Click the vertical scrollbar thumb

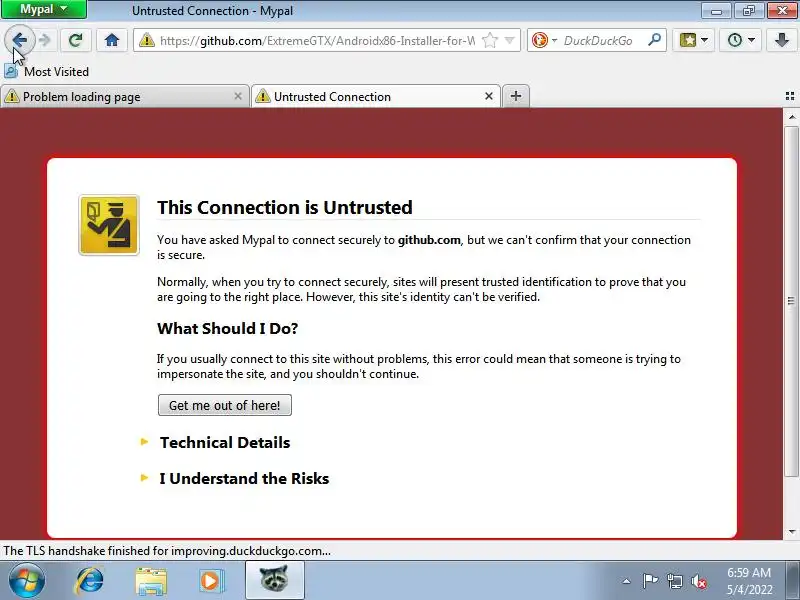point(791,301)
